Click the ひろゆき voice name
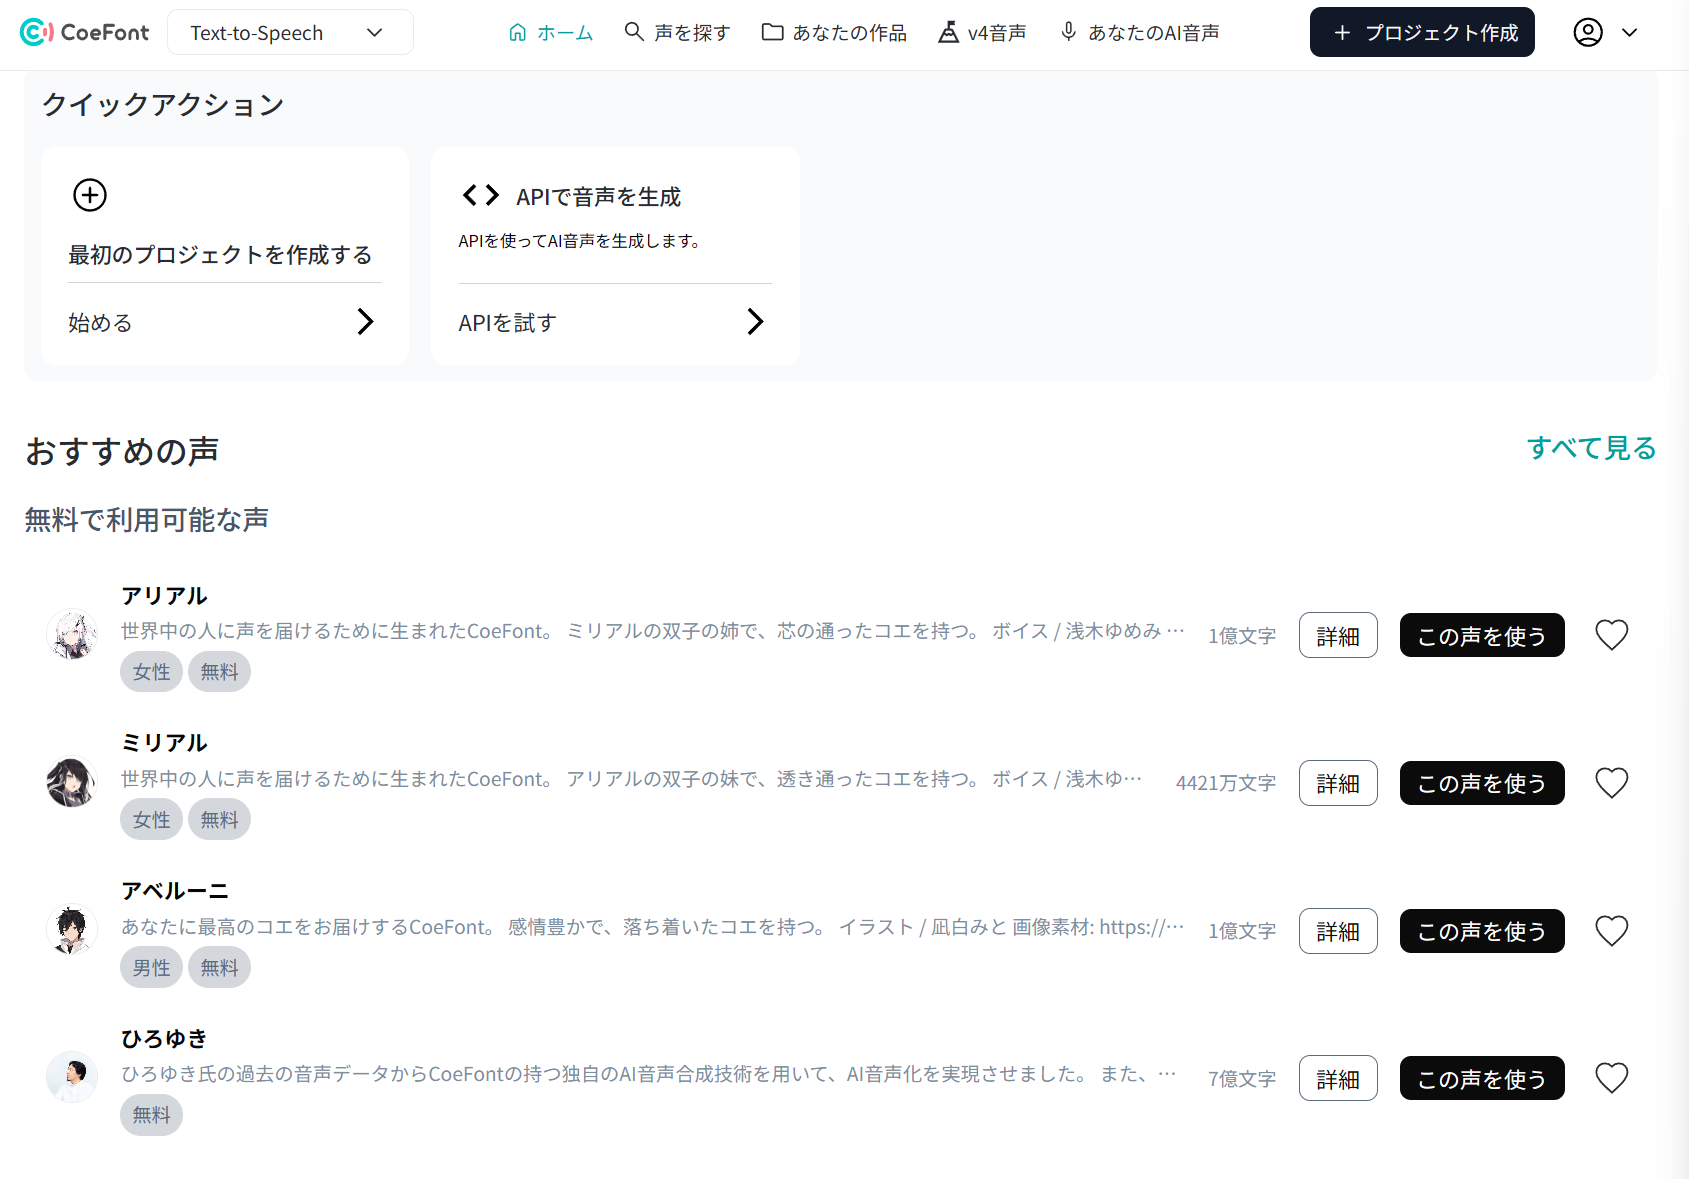 [x=164, y=1039]
